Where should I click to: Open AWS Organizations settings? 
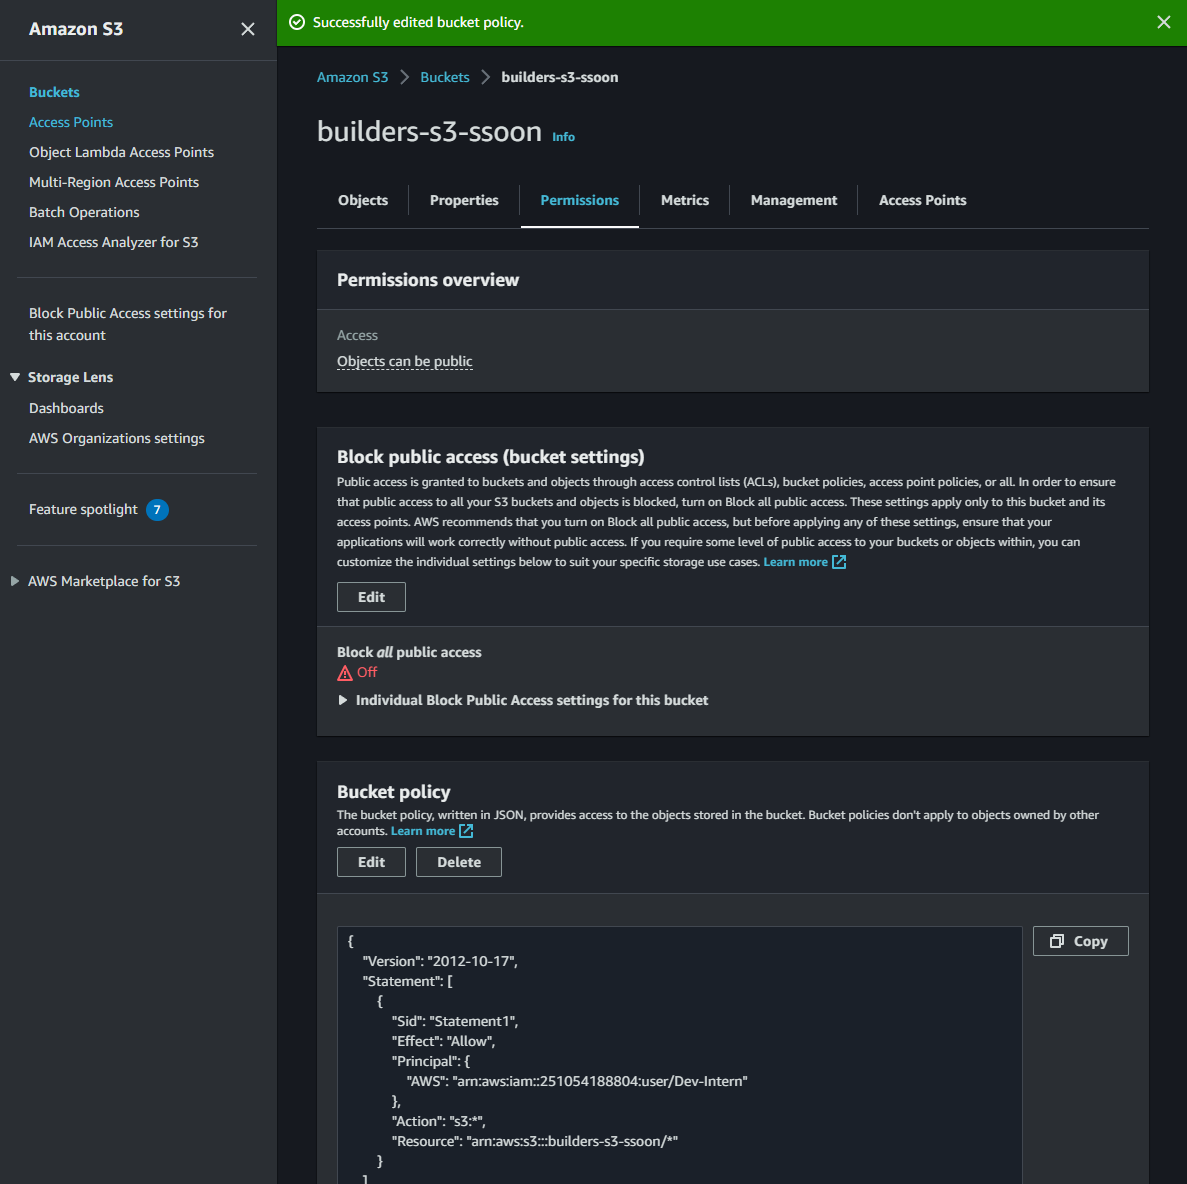pos(117,438)
